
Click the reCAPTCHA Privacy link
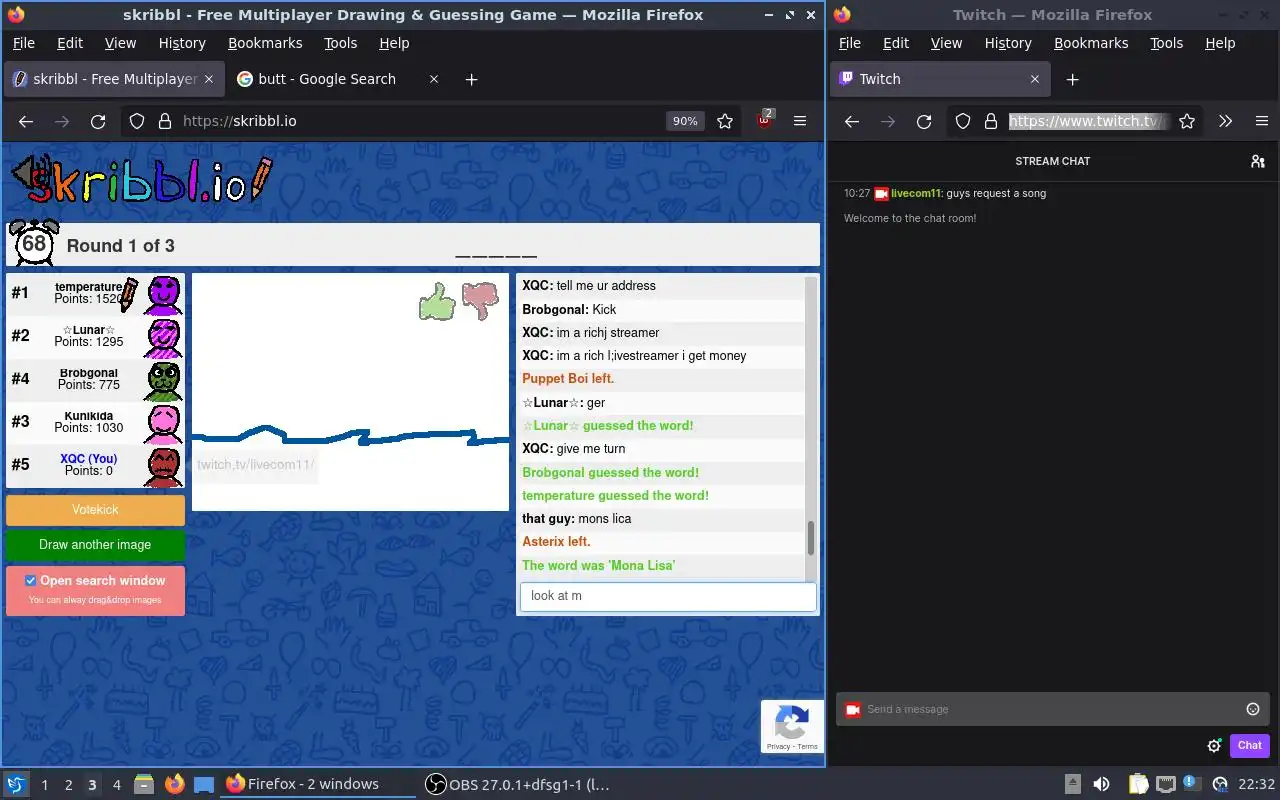coord(778,746)
